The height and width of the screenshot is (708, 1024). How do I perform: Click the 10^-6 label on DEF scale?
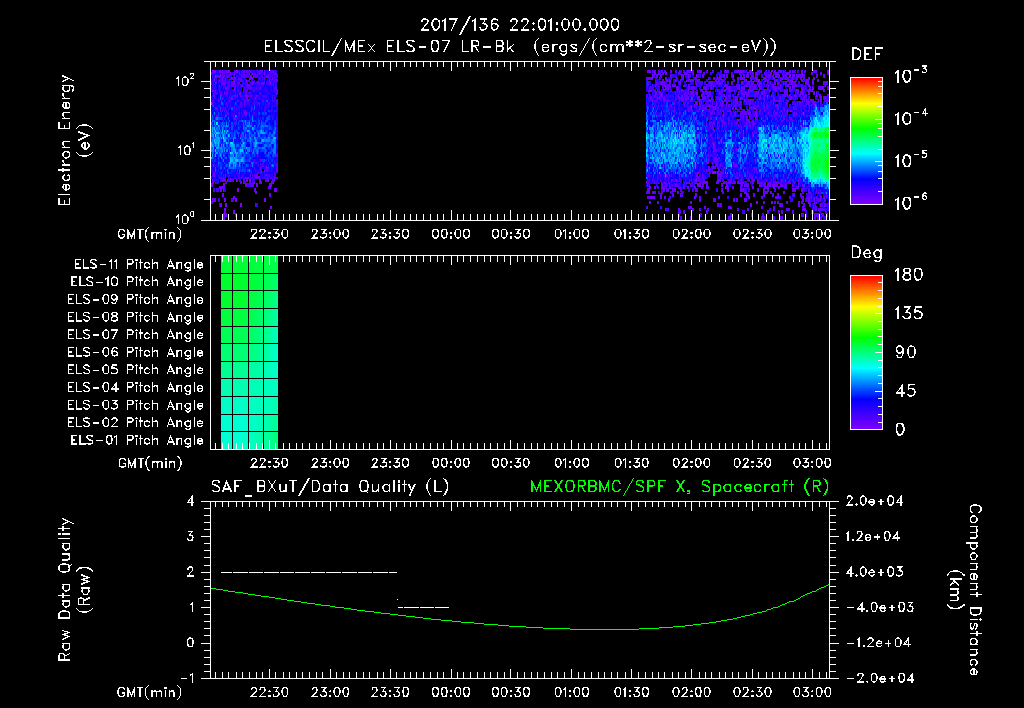911,202
